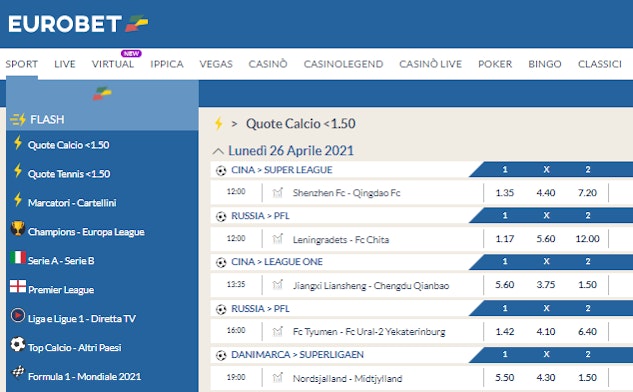Open the CASINOLEGEND tab
The width and height of the screenshot is (633, 392).
pyautogui.click(x=344, y=64)
